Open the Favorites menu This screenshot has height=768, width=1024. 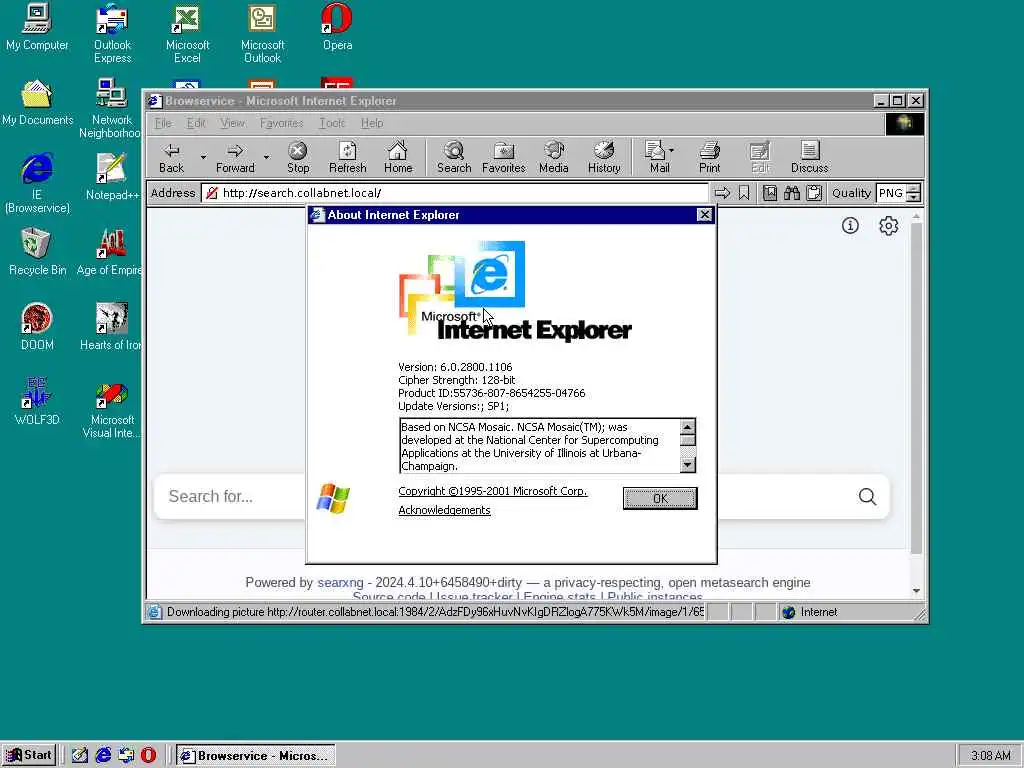click(x=281, y=123)
